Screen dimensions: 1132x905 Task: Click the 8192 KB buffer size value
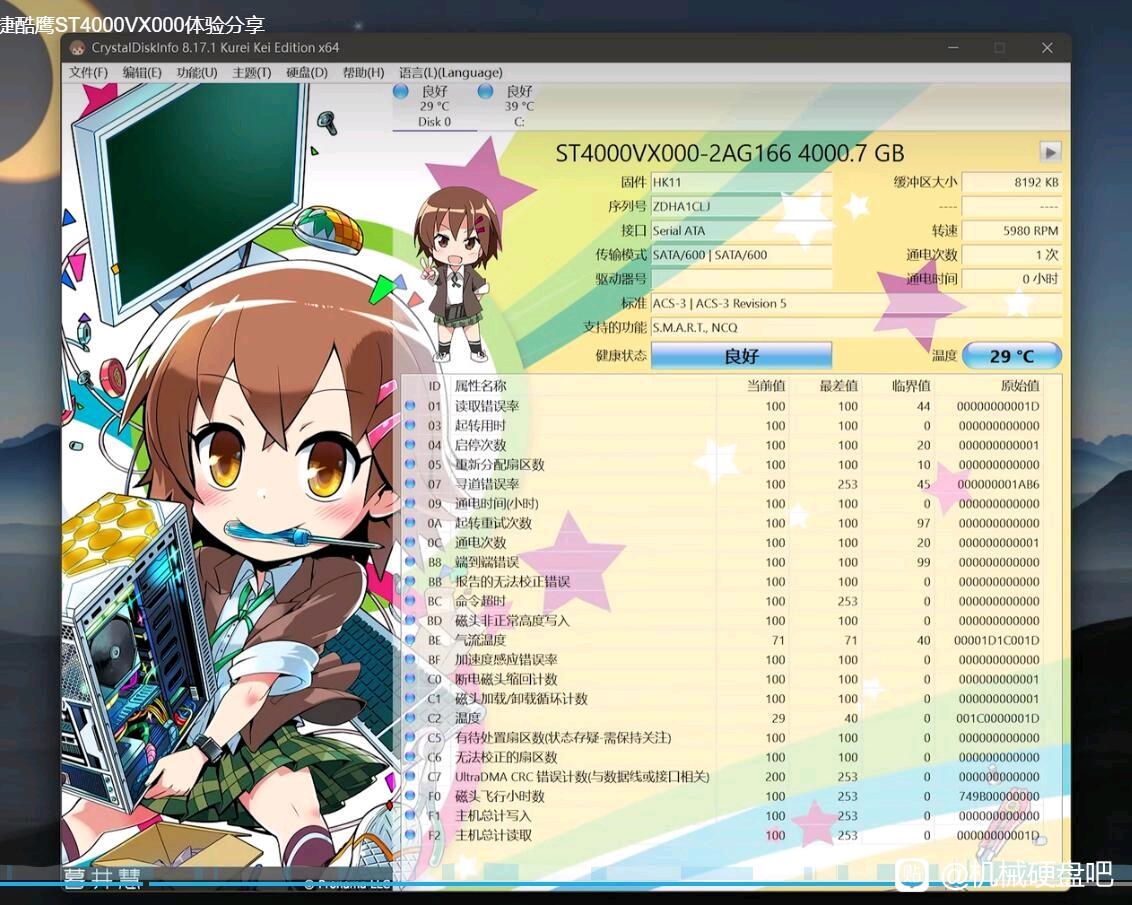1011,182
